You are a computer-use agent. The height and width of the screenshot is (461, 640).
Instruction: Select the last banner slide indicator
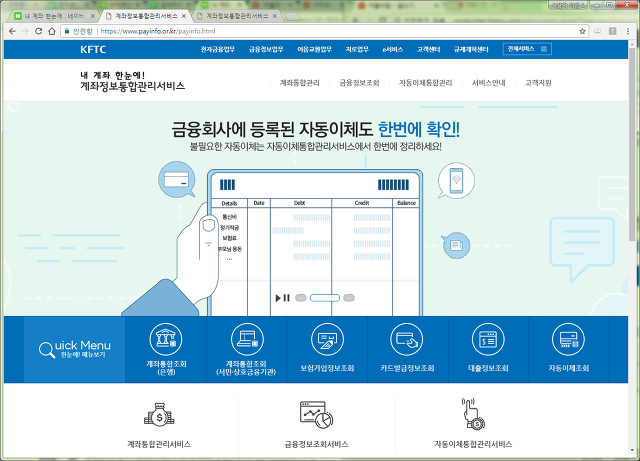pyautogui.click(x=349, y=298)
